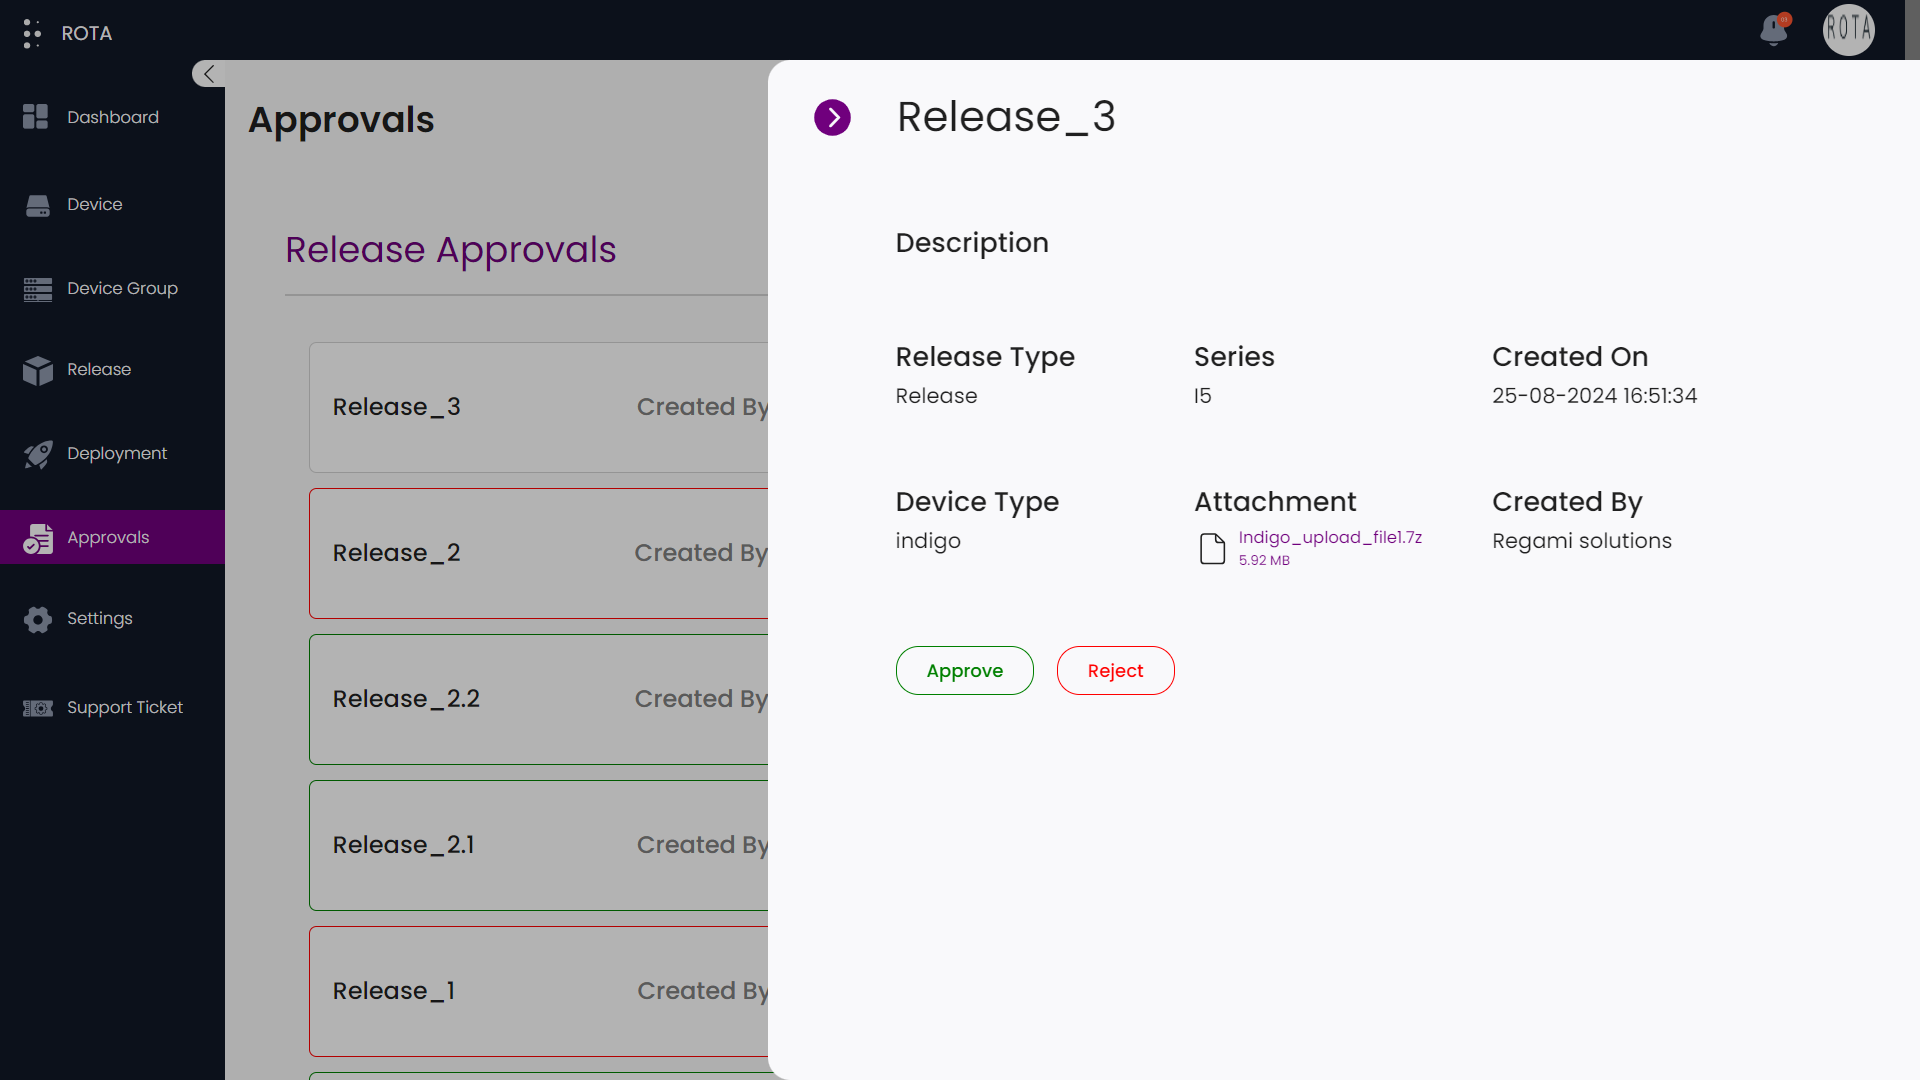Select Deployment icon in sidebar
The image size is (1920, 1080).
(38, 454)
